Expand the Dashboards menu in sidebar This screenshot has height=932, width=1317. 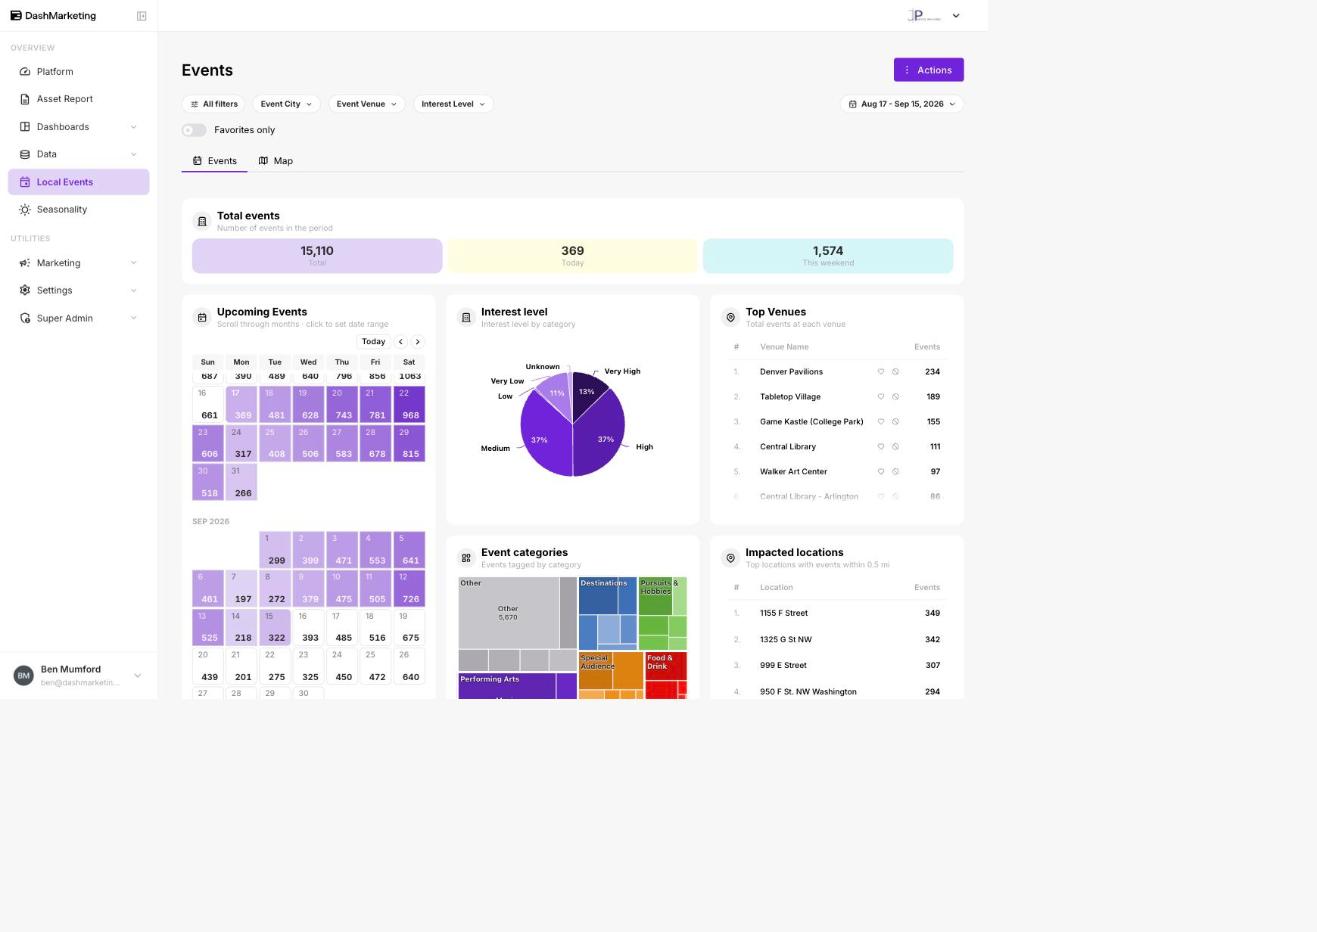pos(78,127)
